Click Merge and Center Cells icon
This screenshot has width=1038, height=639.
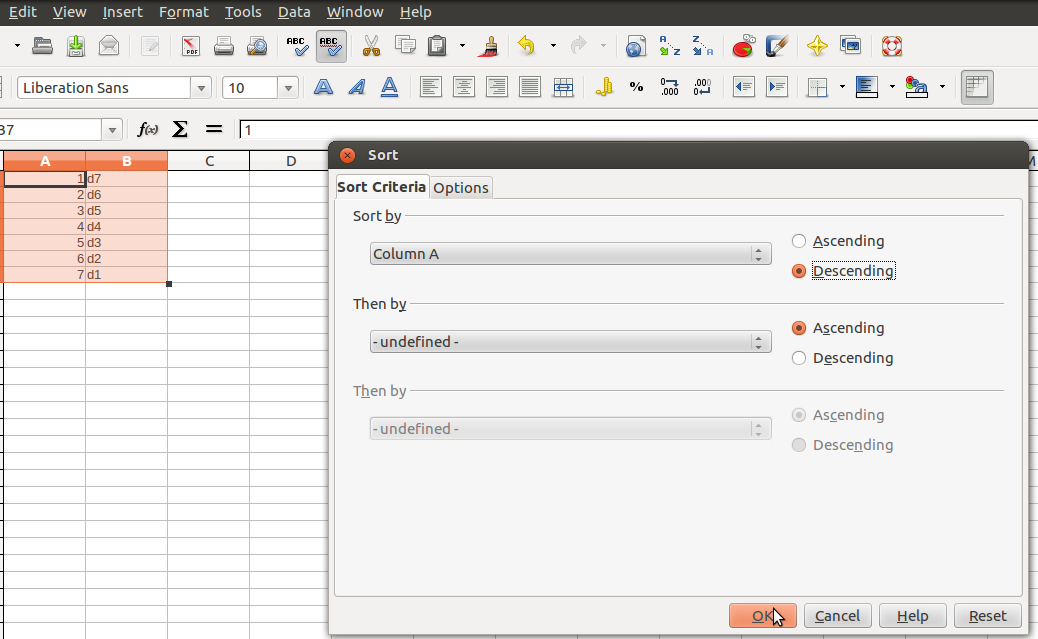(563, 87)
